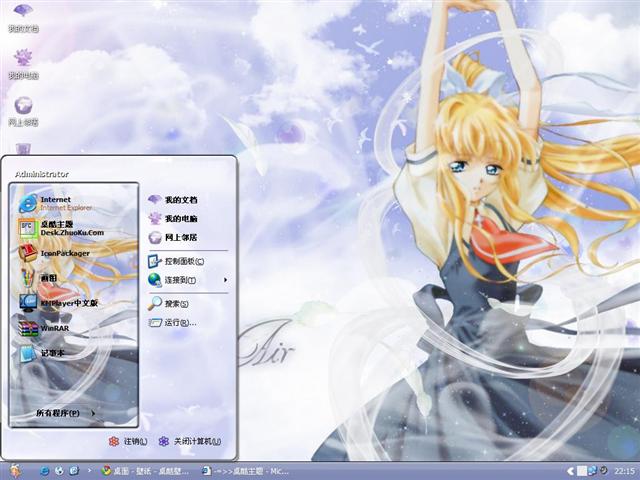
Task: Open Internet Explorer quick launch icon
Action: (44, 471)
